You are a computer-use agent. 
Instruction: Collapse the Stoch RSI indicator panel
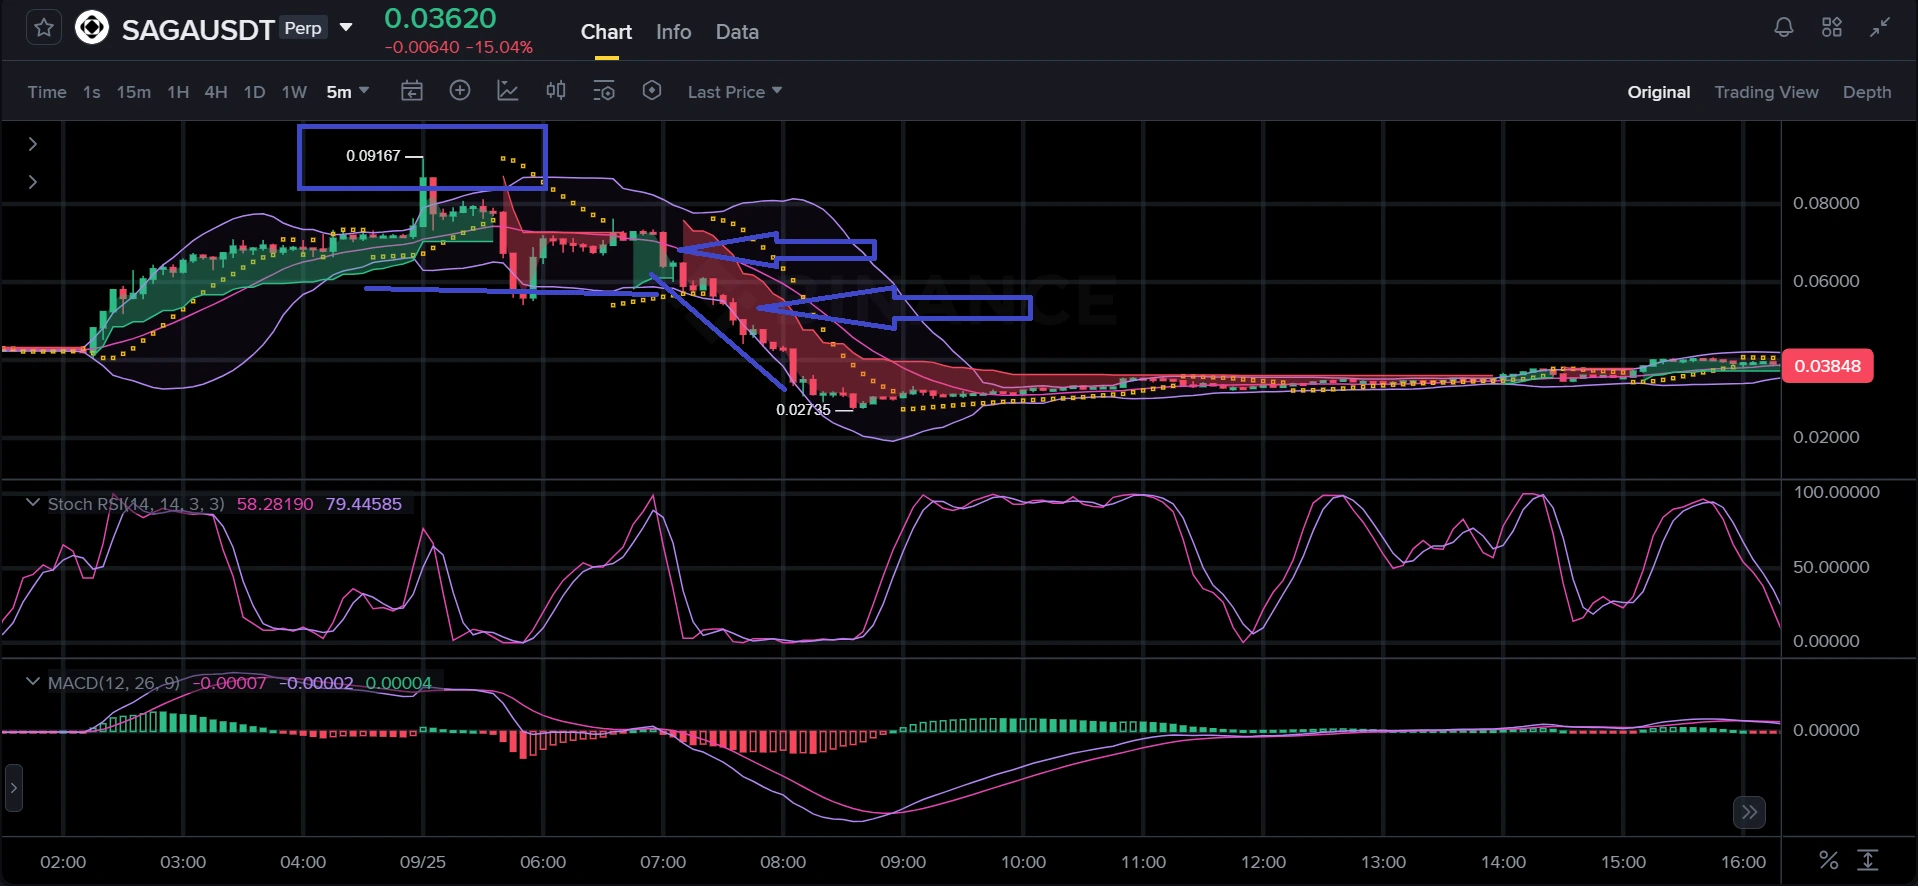coord(32,503)
